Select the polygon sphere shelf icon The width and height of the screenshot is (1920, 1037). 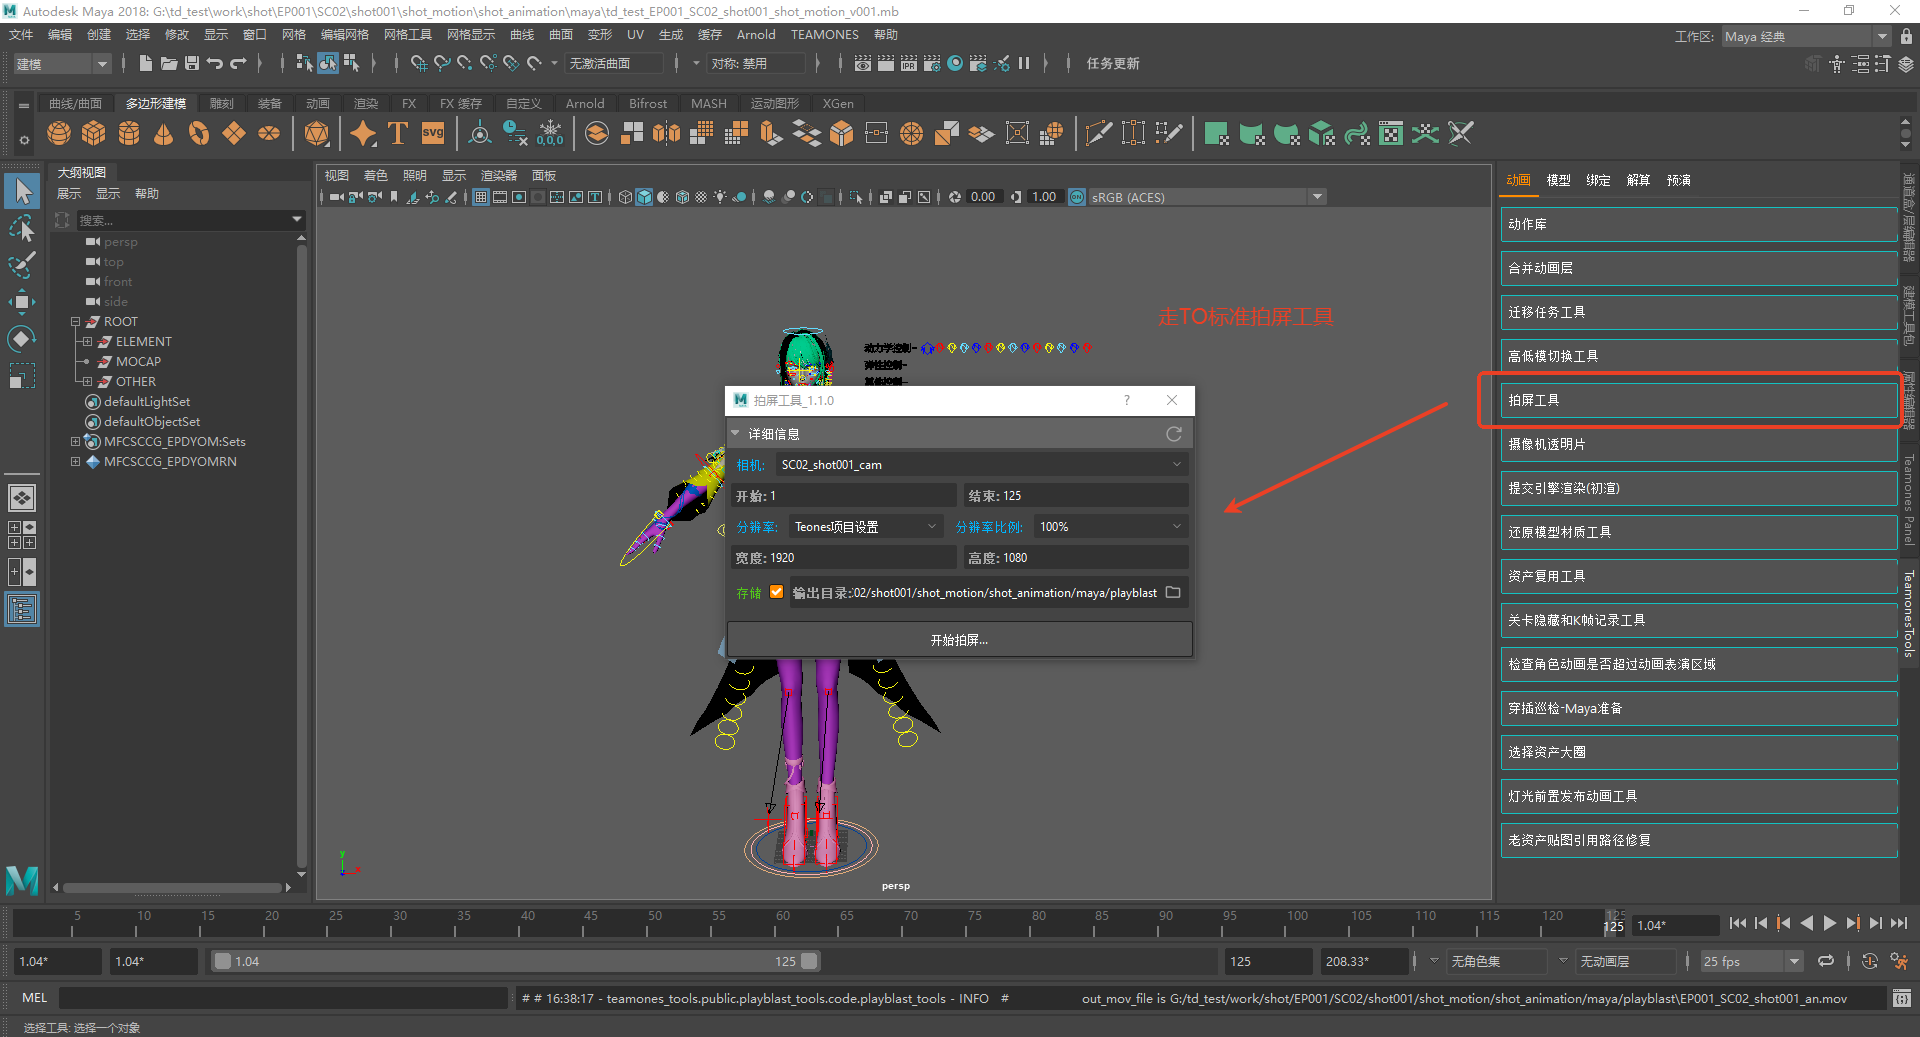pos(59,133)
